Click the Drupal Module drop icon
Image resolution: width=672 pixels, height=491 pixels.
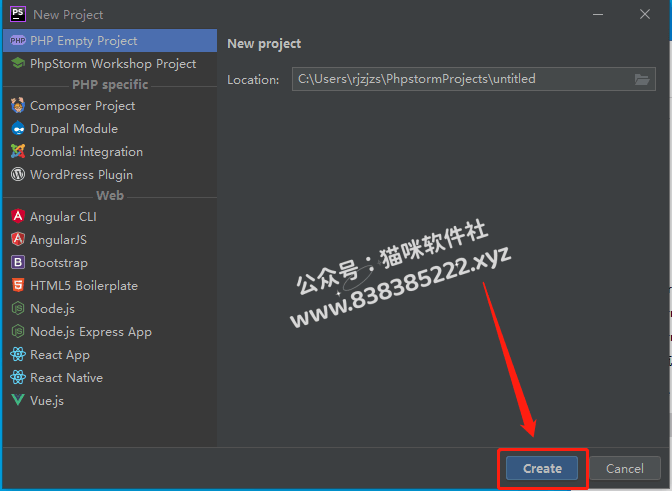pos(18,129)
